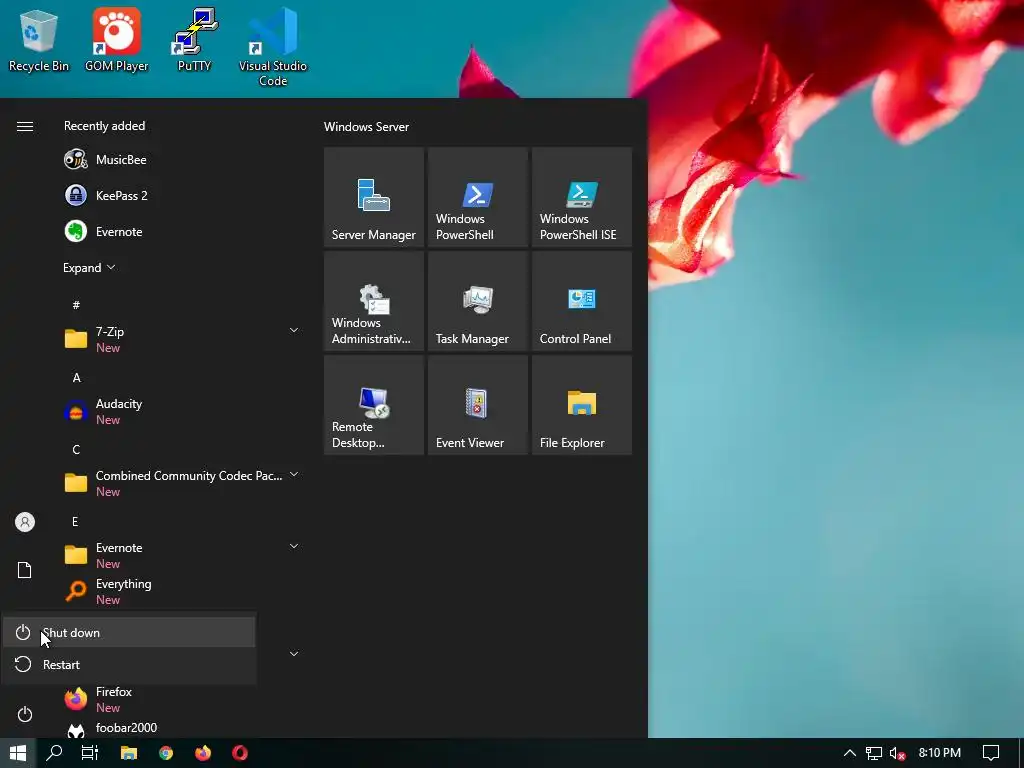This screenshot has width=1024, height=768.
Task: Open Opera from the taskbar
Action: click(240, 753)
